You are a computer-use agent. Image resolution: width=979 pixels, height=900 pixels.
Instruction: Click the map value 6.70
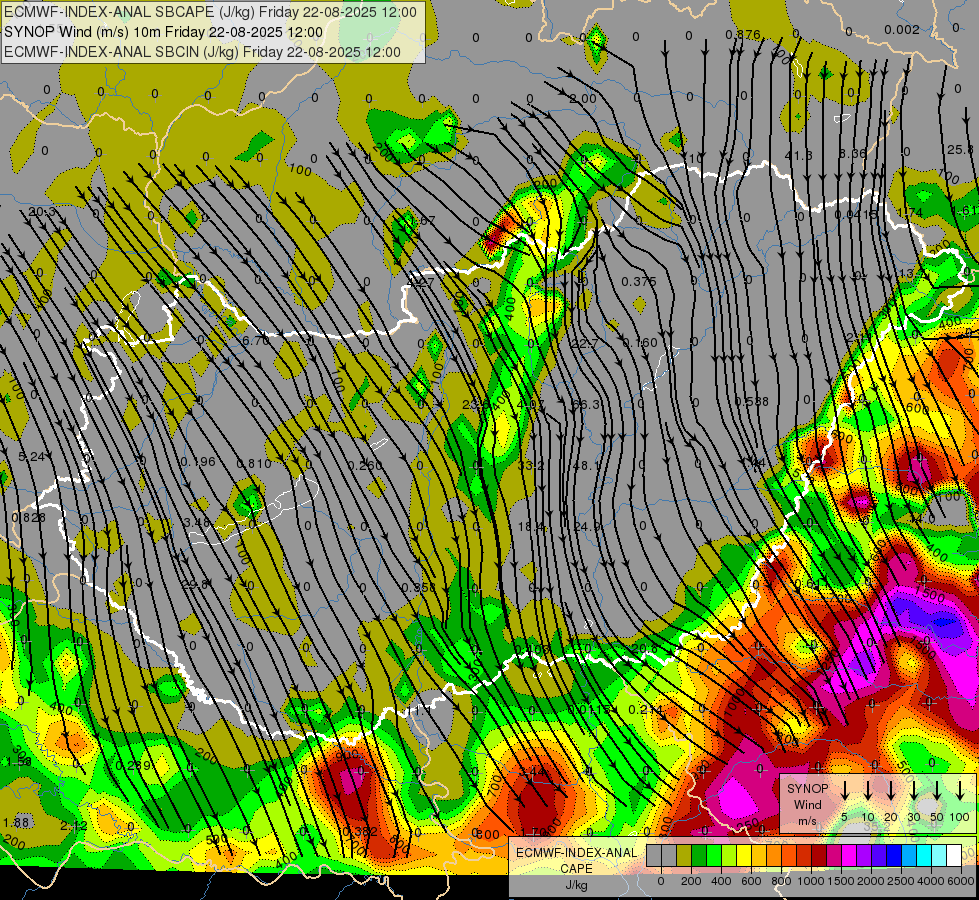pyautogui.click(x=255, y=340)
